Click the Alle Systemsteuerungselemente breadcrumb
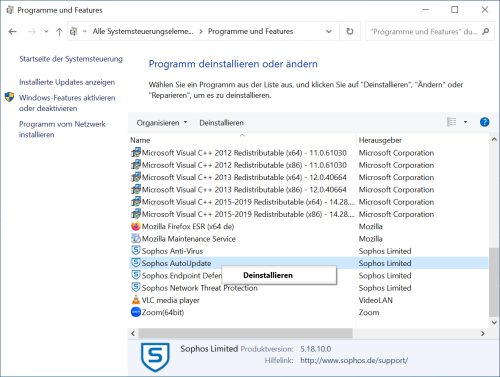 (143, 31)
